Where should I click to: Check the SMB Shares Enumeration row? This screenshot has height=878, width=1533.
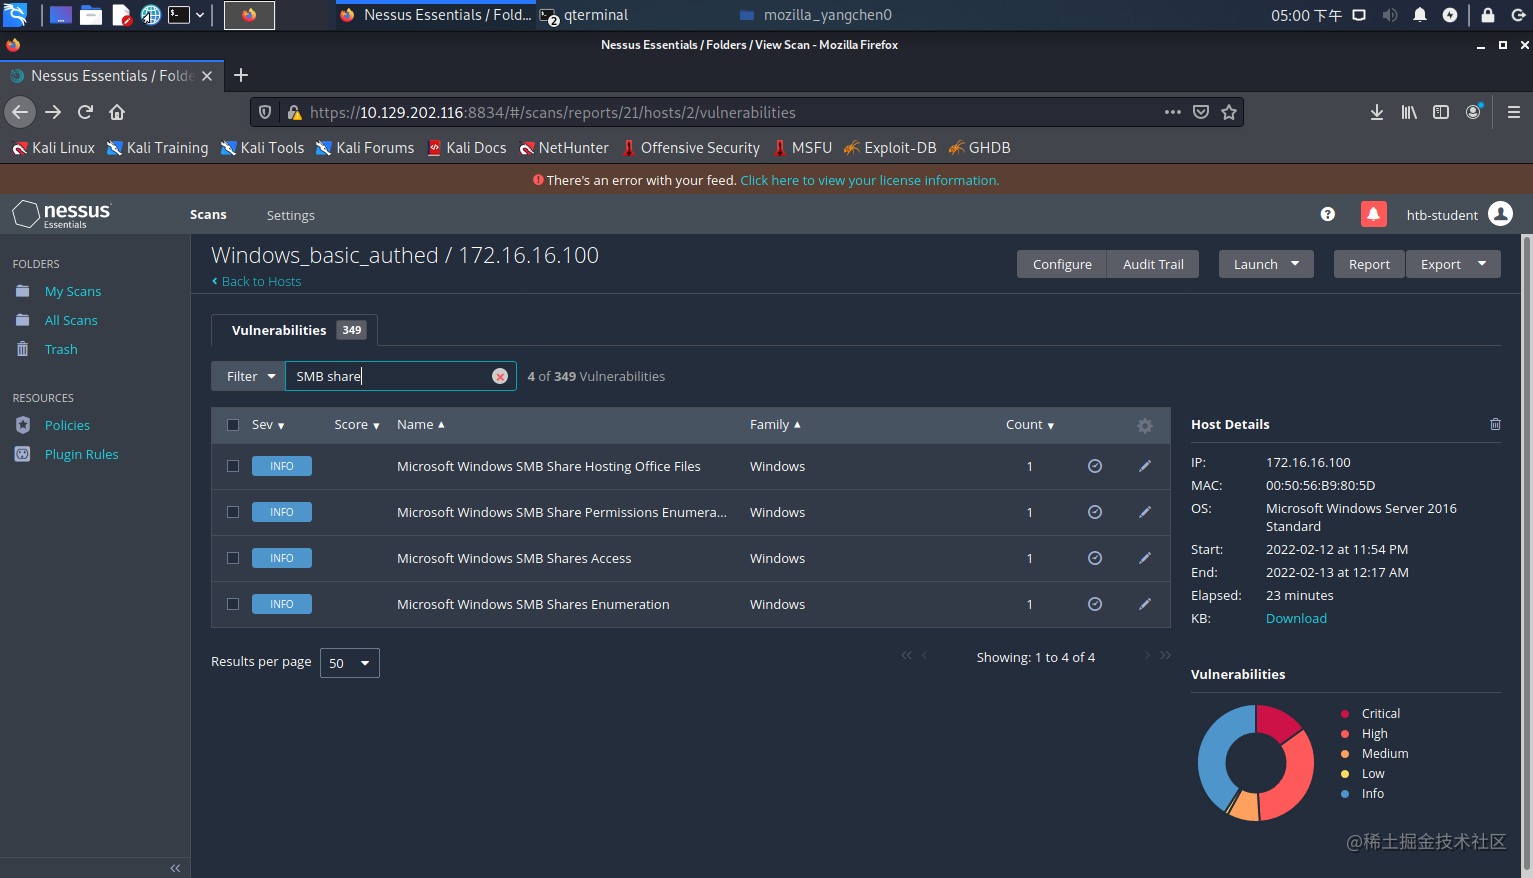(x=233, y=604)
